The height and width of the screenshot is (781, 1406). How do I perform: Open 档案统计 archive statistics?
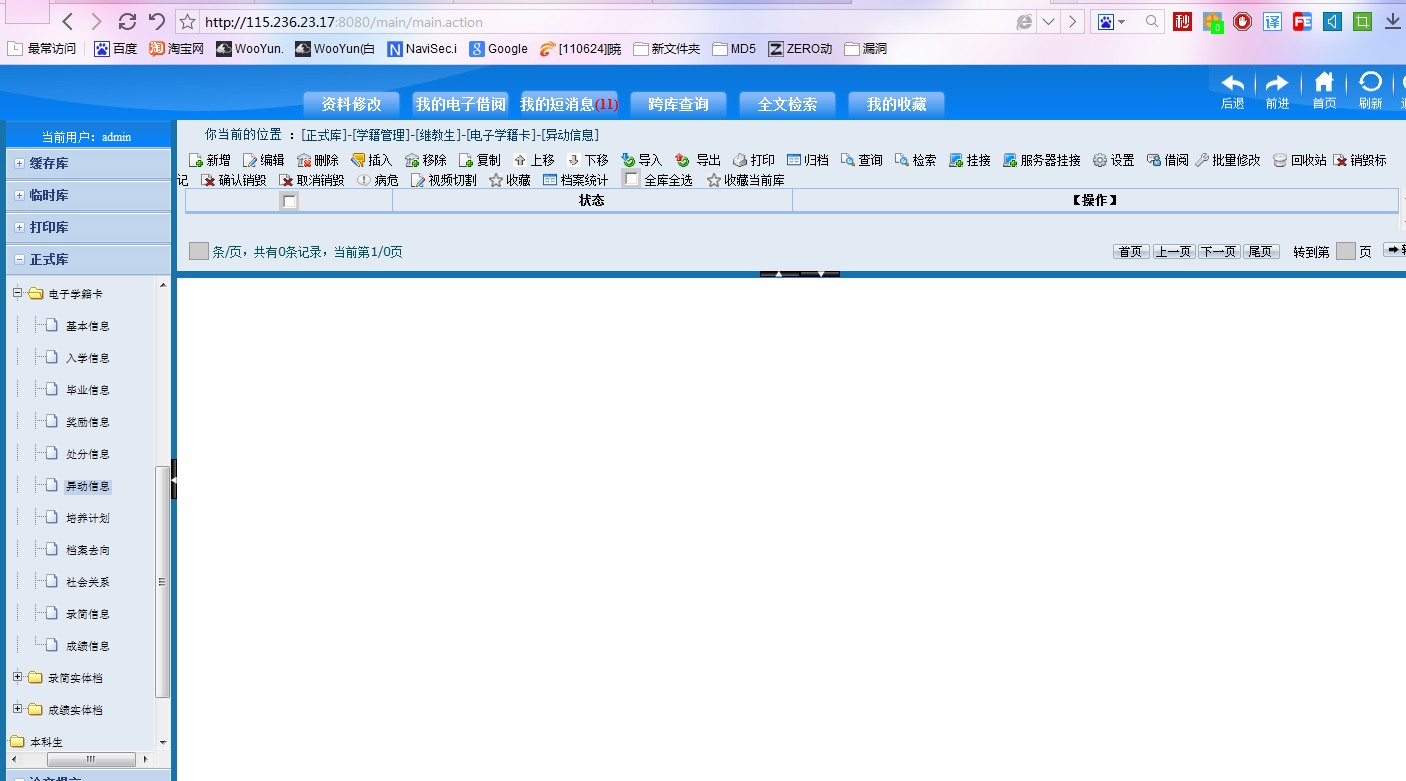coord(575,180)
